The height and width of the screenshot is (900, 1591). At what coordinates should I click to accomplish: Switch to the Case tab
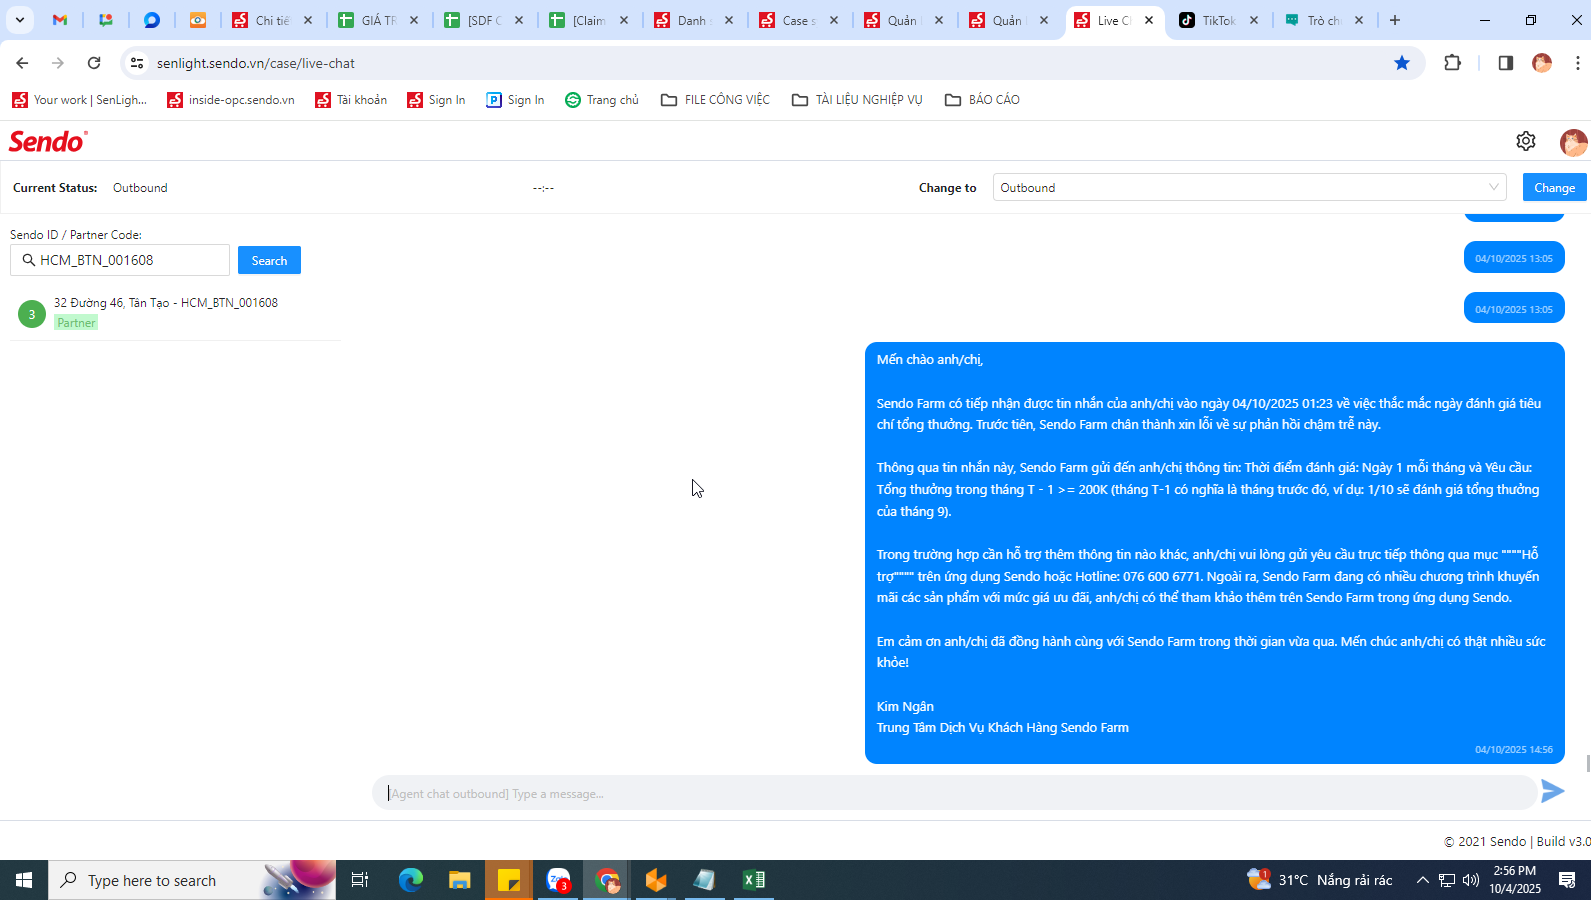tap(799, 20)
